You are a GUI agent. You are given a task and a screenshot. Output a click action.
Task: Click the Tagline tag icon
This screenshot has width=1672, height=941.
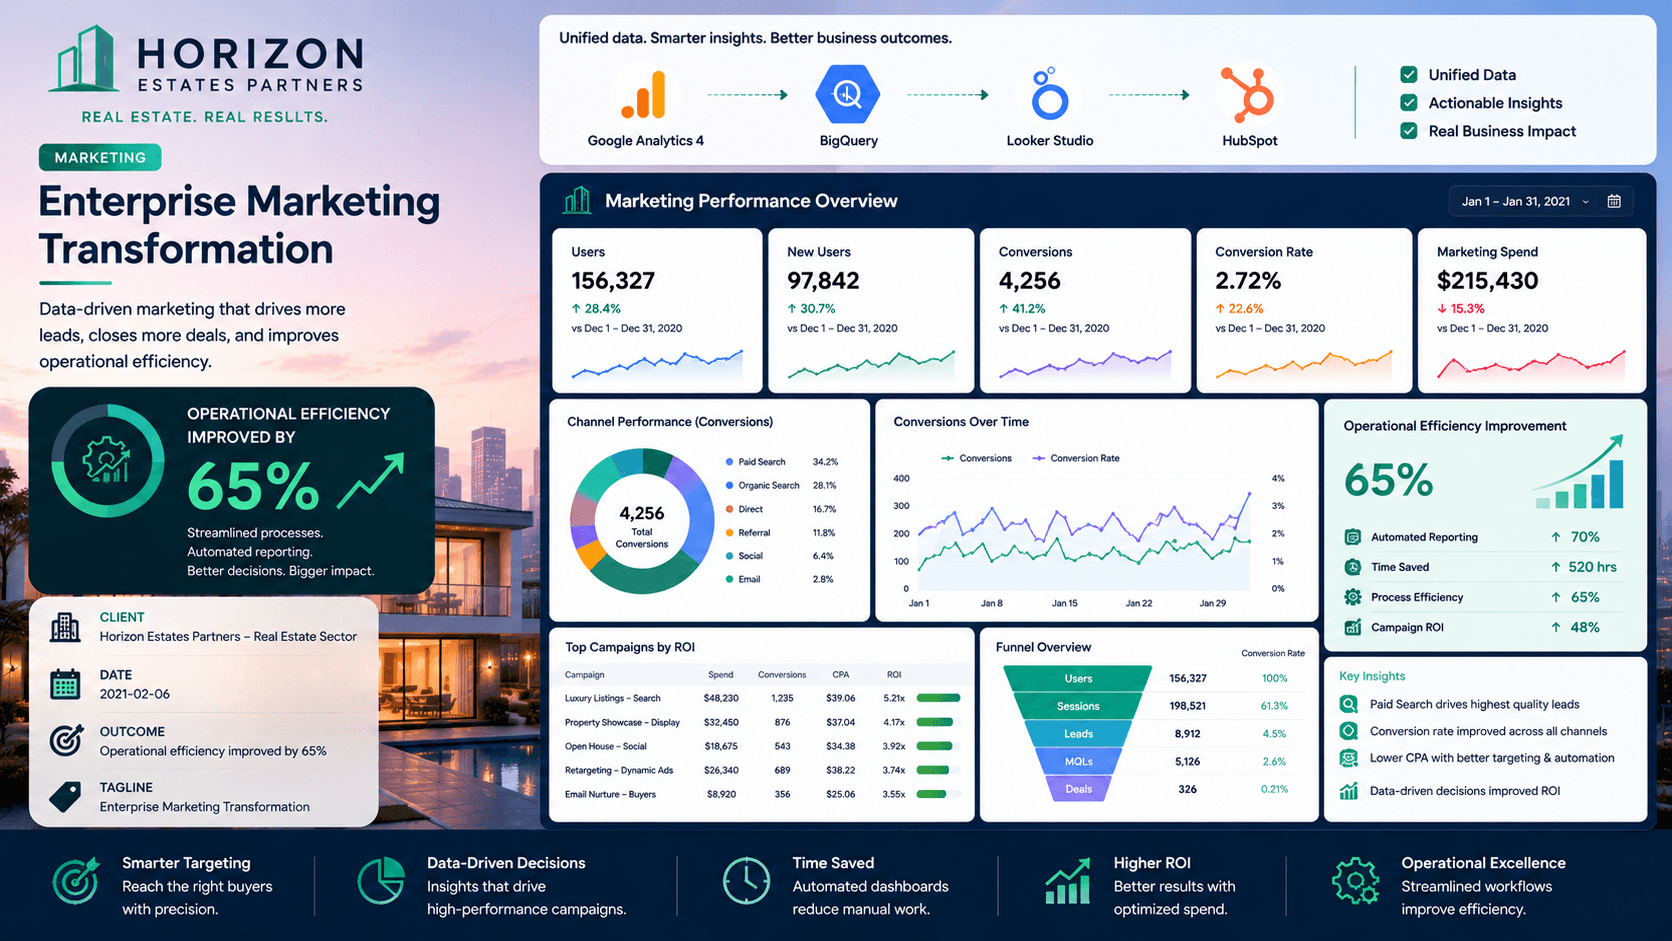[x=65, y=796]
